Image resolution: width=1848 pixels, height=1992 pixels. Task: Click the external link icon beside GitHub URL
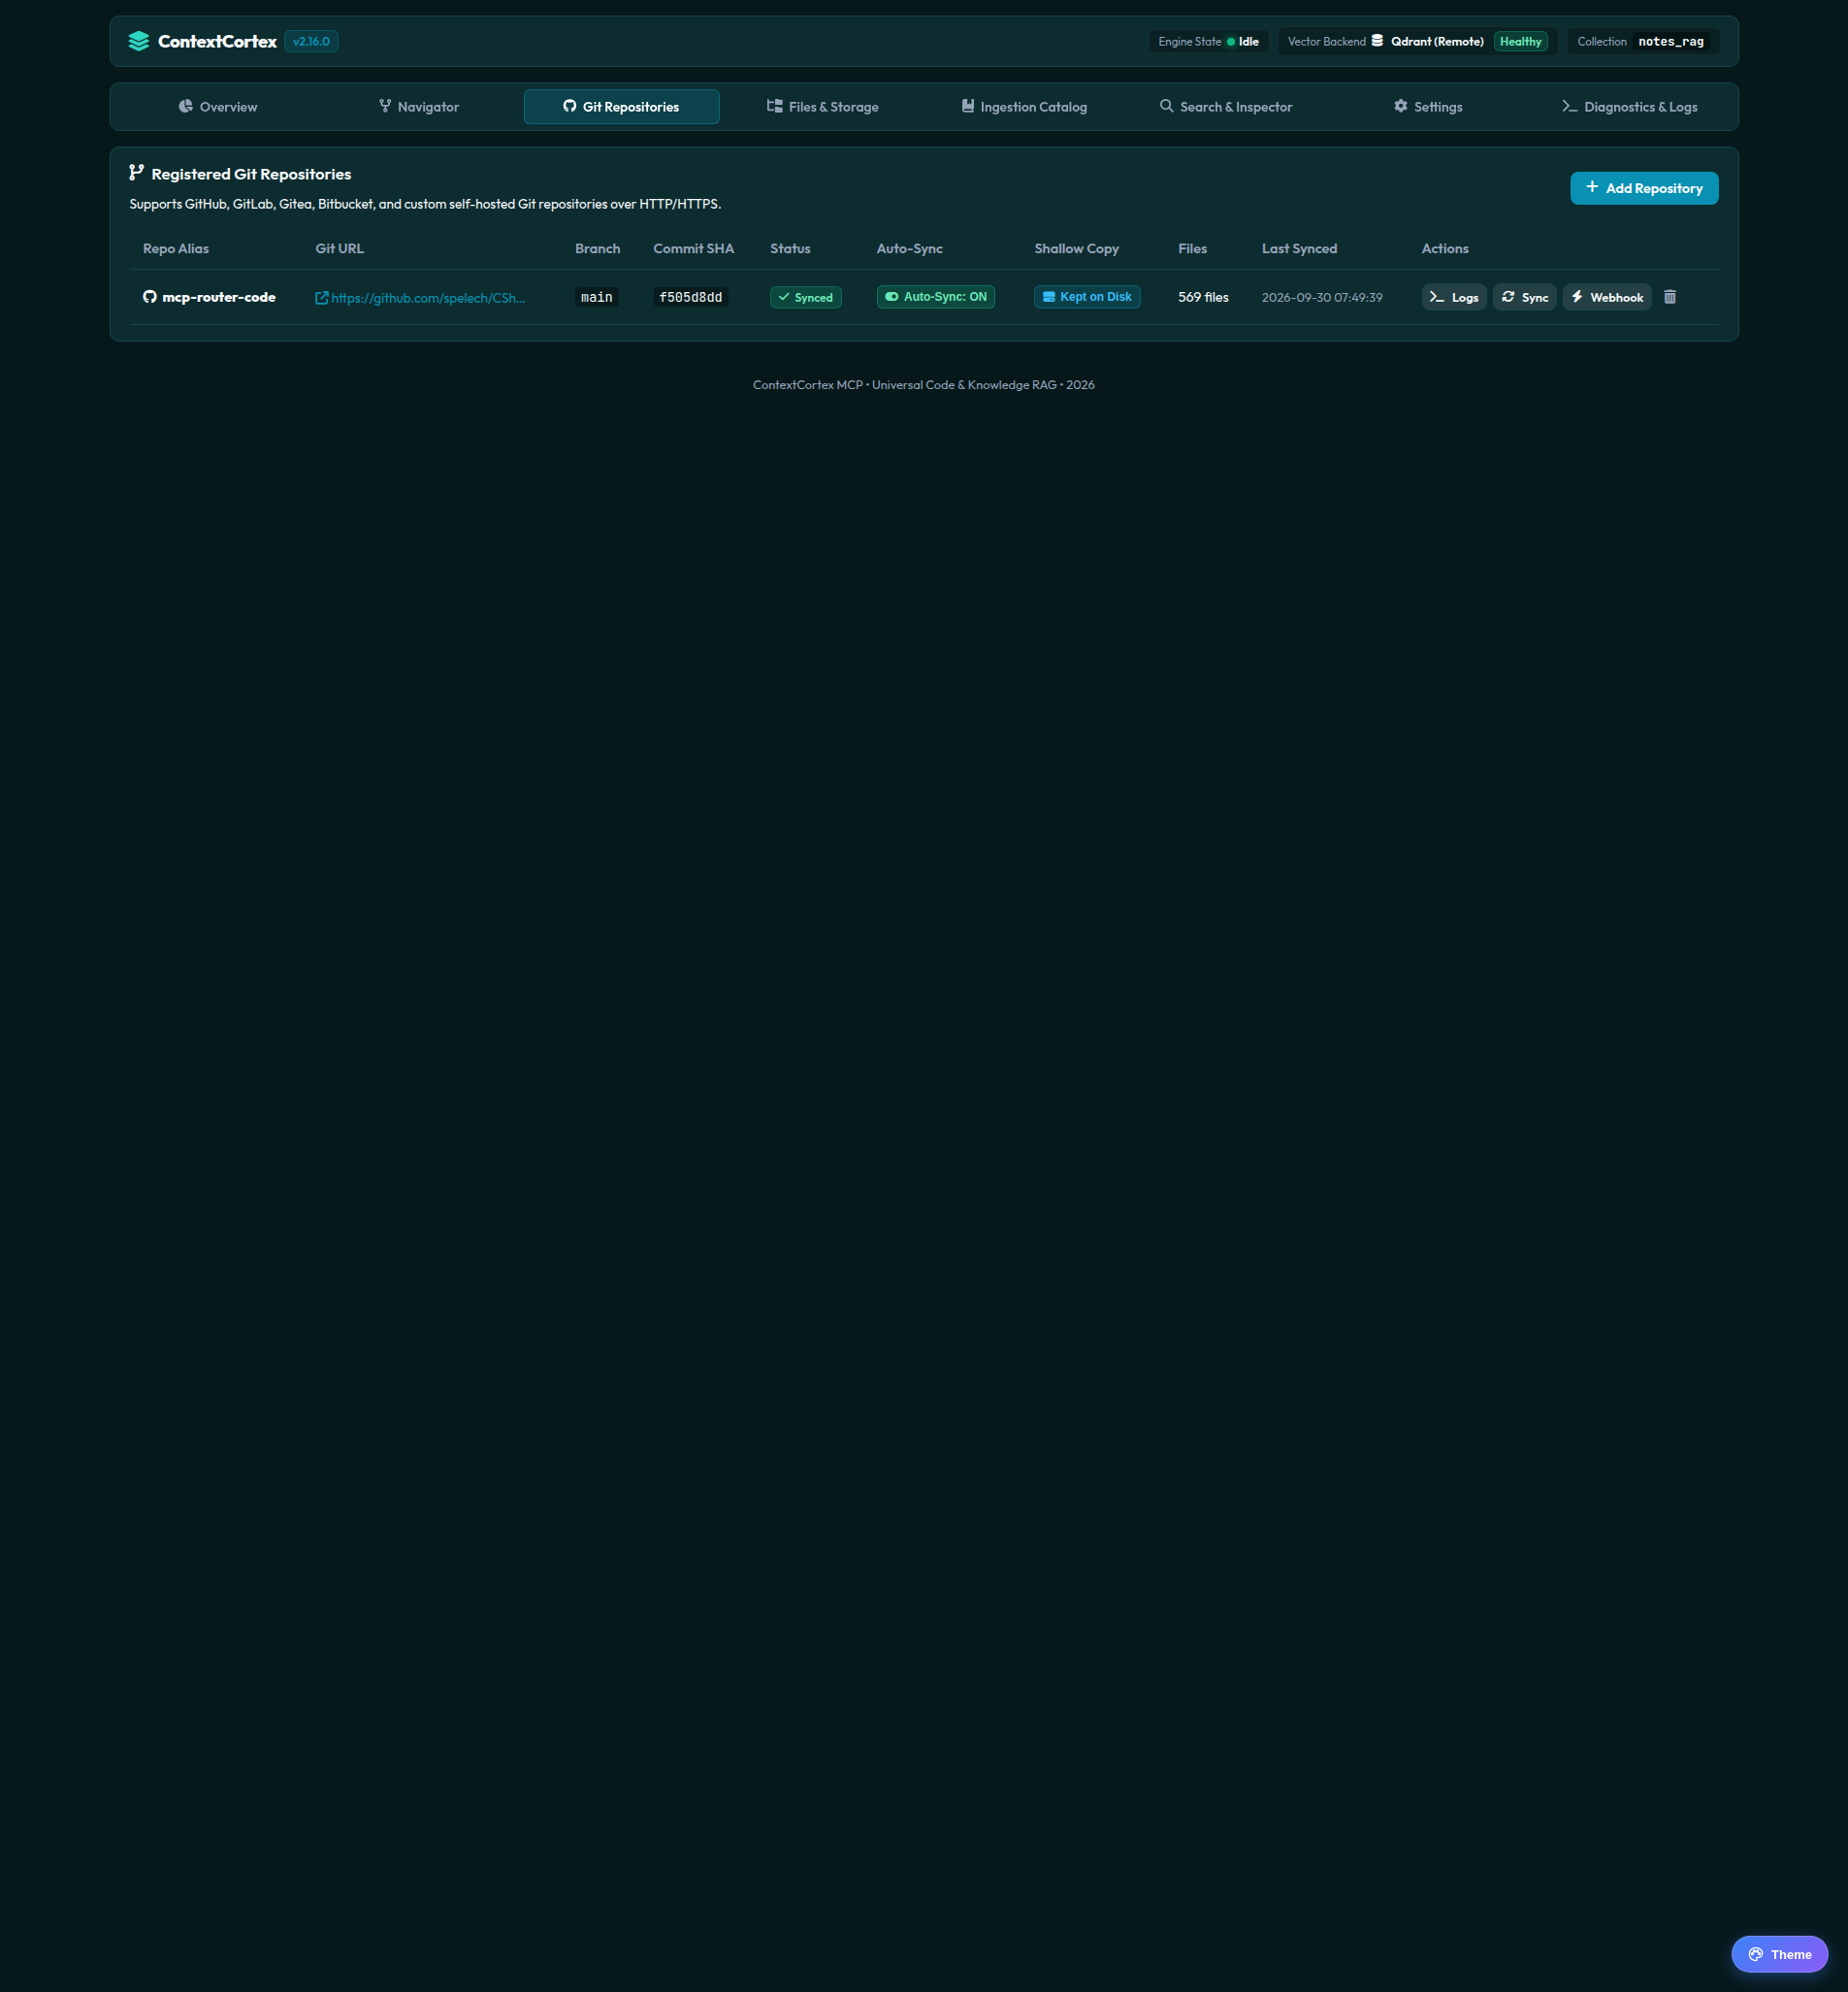(322, 298)
